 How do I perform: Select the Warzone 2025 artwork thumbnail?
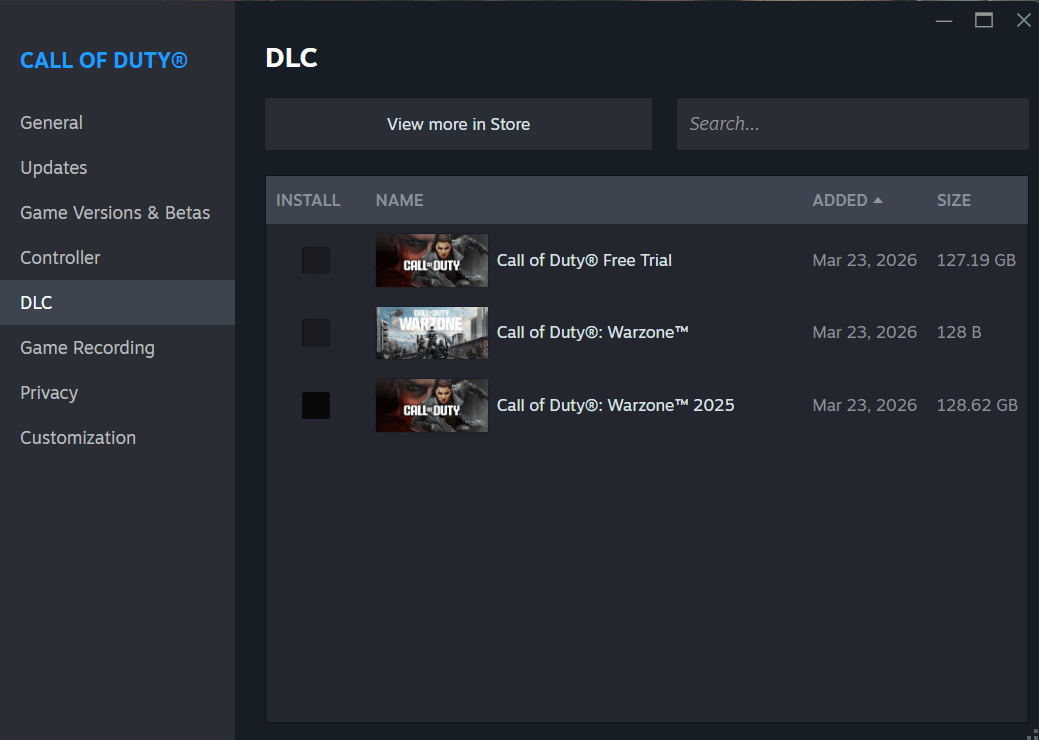coord(431,405)
